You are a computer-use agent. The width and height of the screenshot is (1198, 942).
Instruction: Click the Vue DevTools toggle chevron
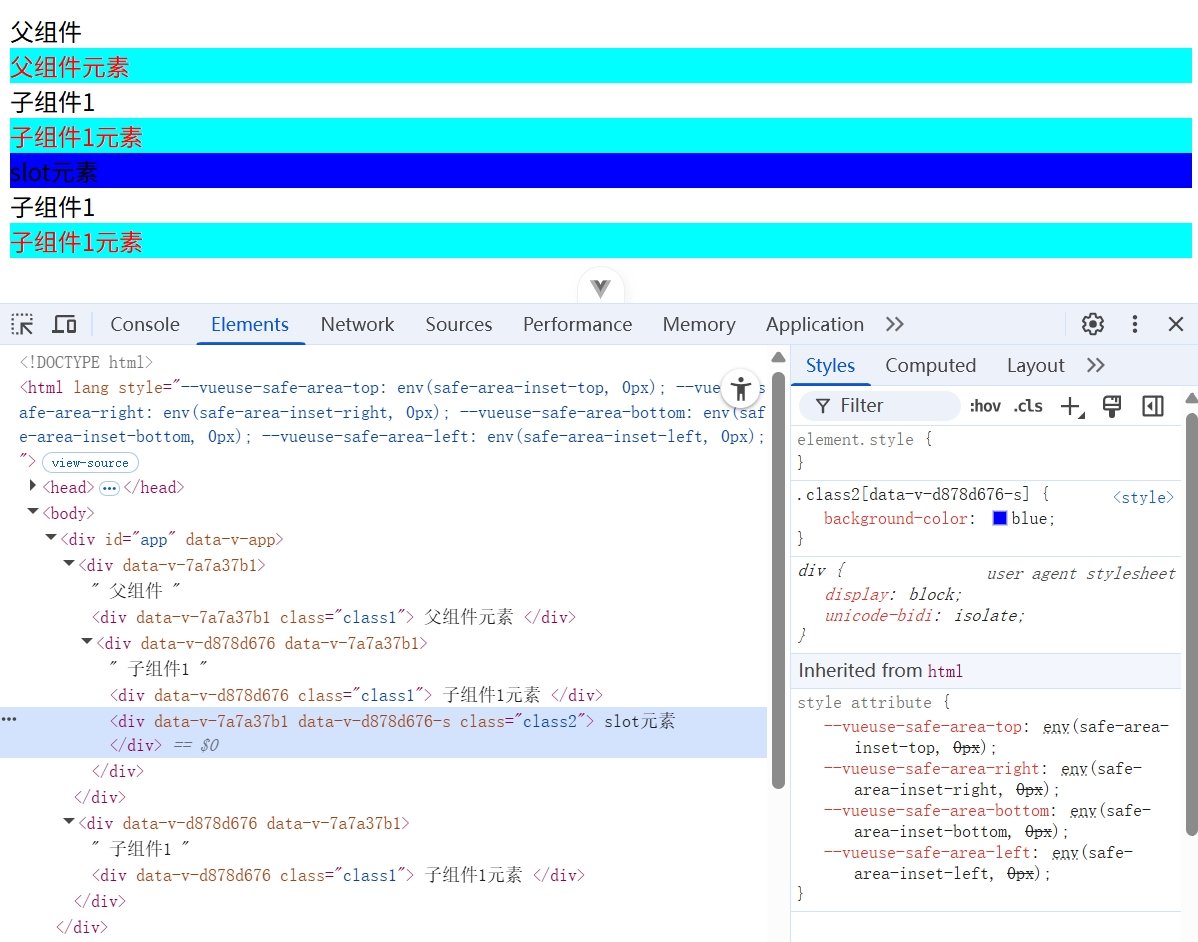600,288
